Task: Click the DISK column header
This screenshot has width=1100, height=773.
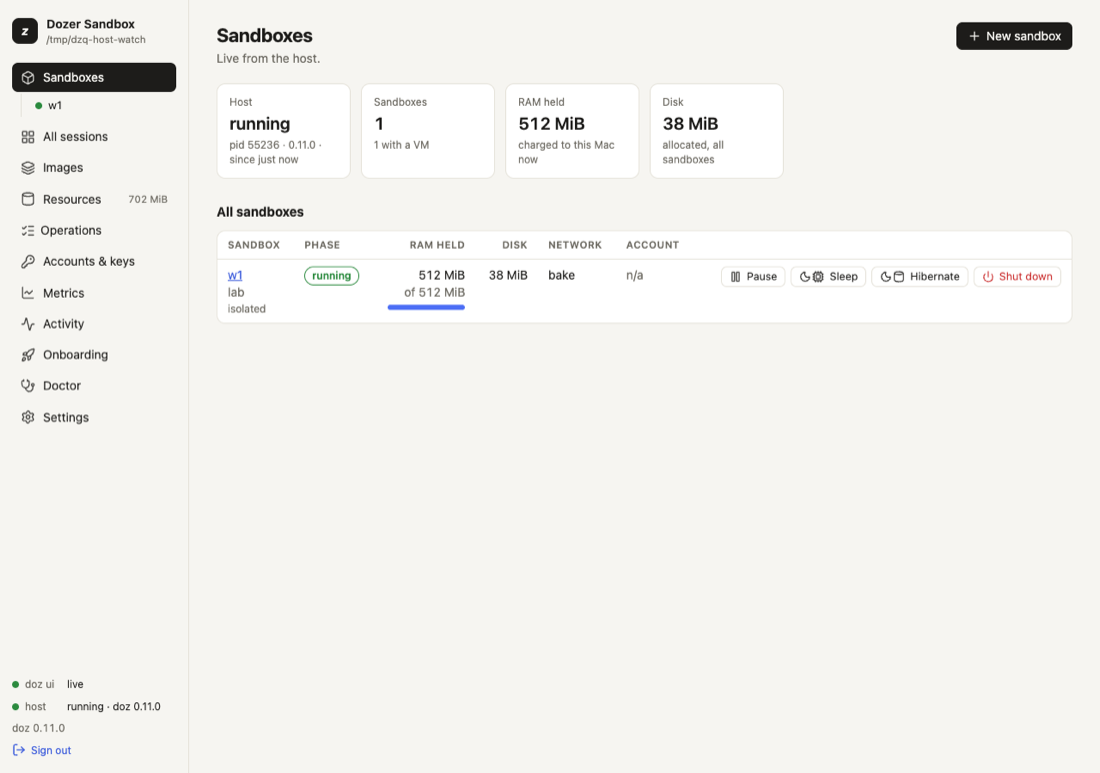Action: [514, 245]
